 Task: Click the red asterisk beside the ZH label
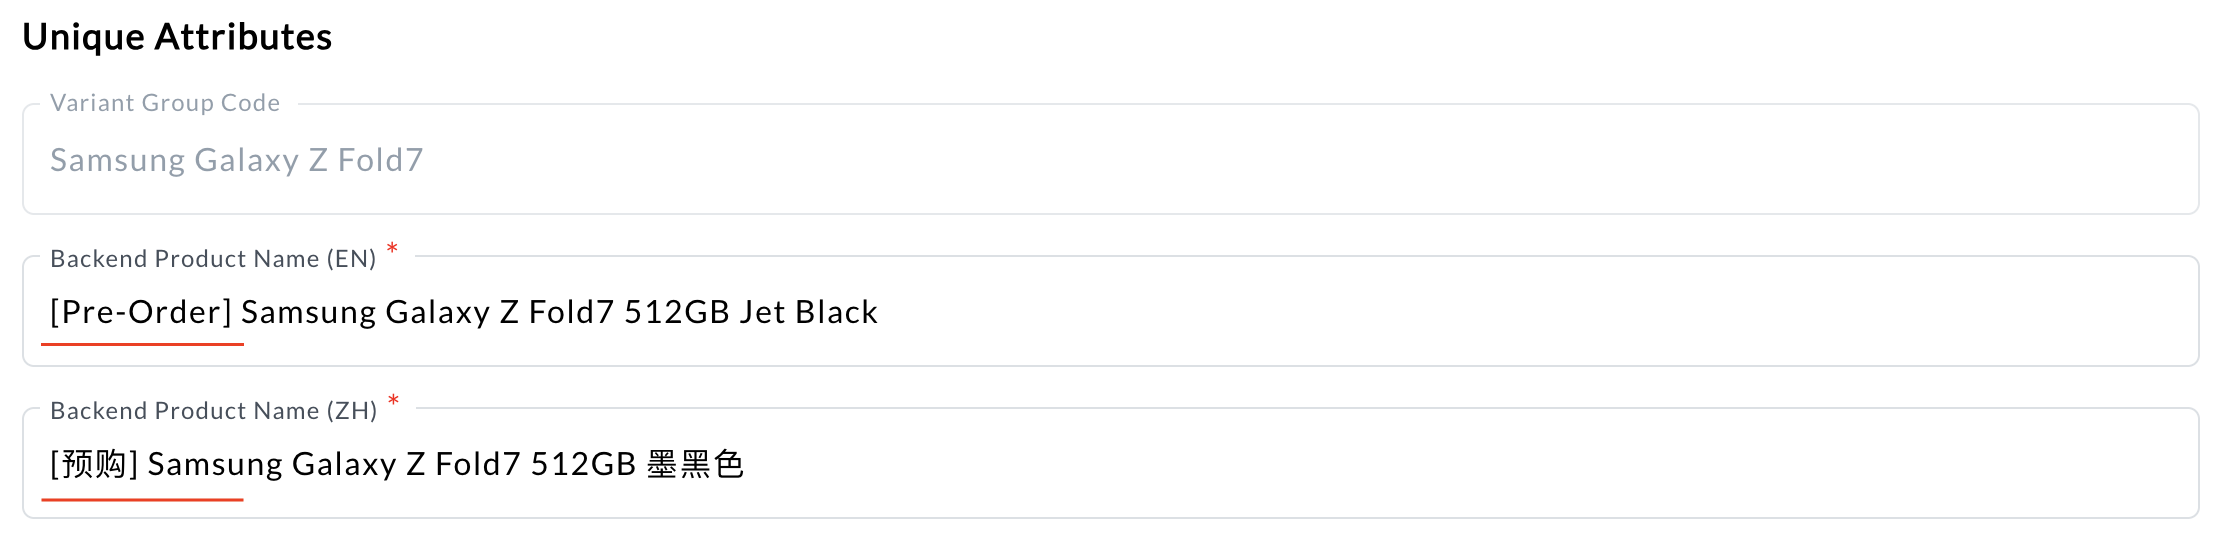(393, 401)
